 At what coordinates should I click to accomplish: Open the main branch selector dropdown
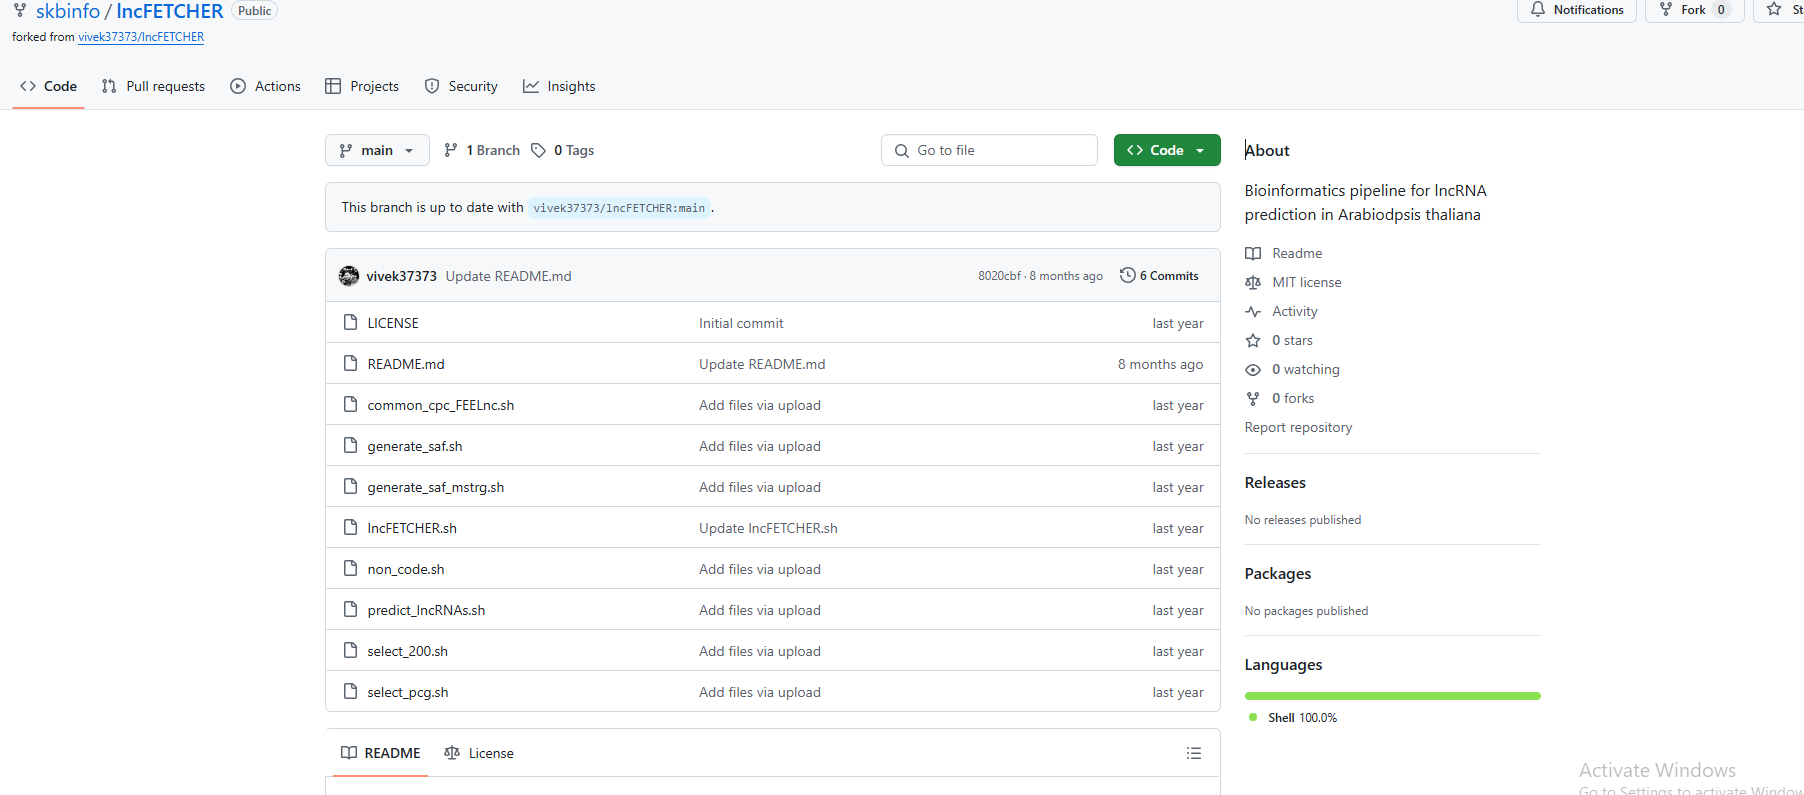tap(377, 150)
